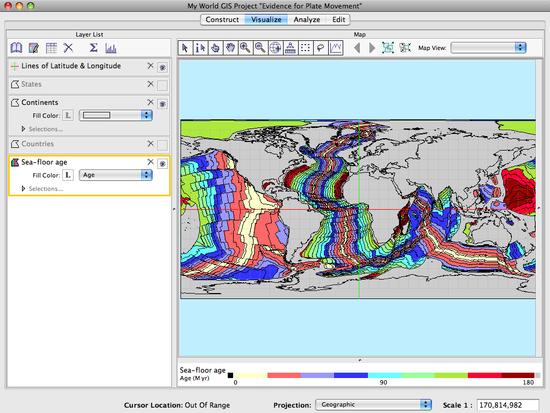Select the lasso selection tool

[x=321, y=48]
